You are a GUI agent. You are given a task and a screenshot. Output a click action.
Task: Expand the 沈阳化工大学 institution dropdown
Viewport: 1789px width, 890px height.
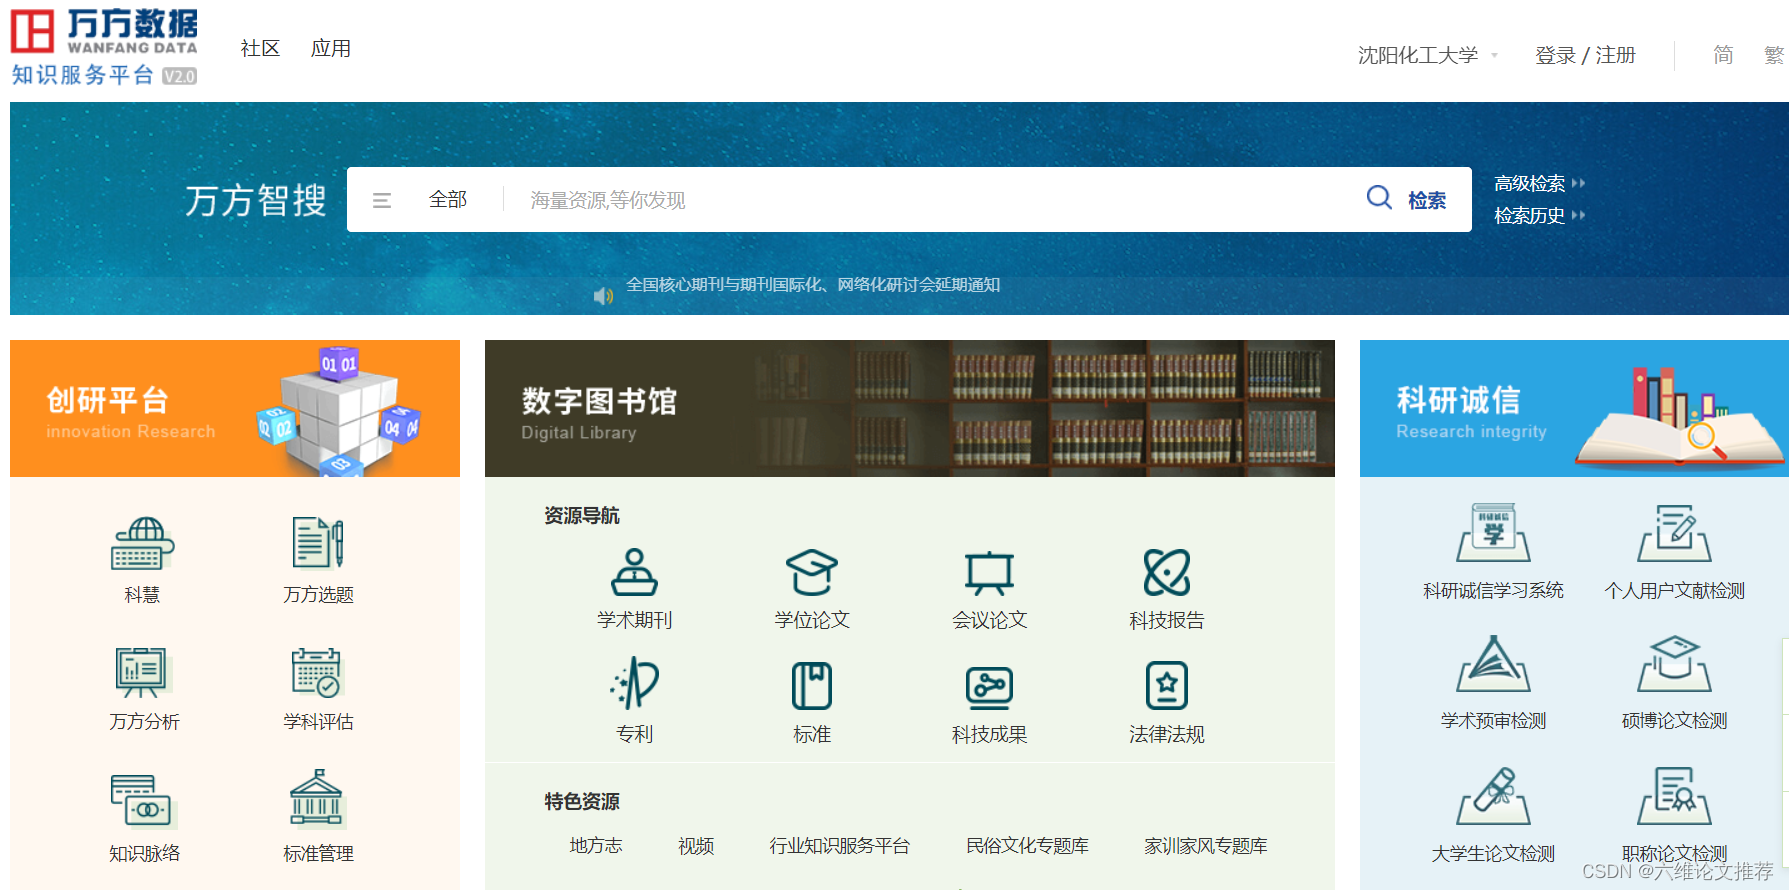1427,55
